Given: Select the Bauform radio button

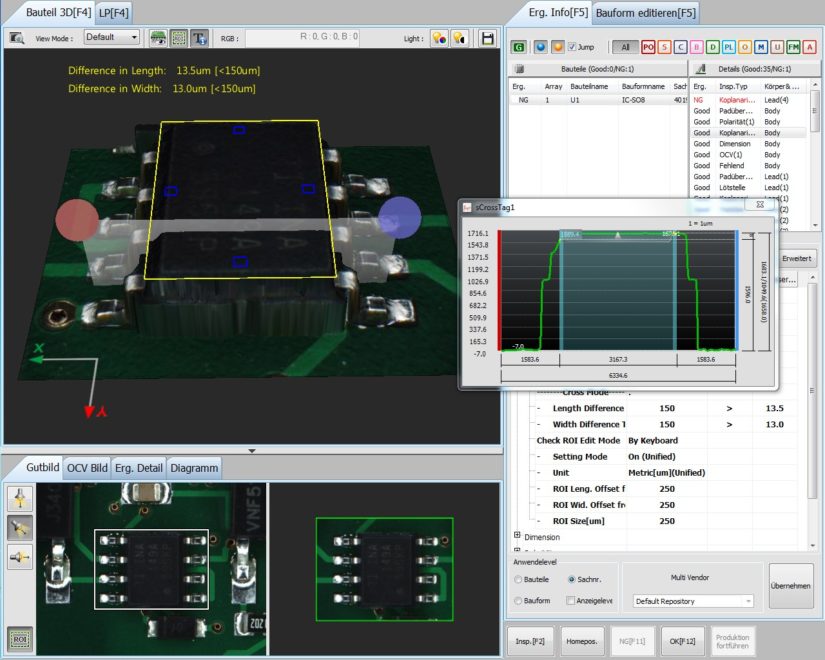Looking at the screenshot, I should click(518, 601).
